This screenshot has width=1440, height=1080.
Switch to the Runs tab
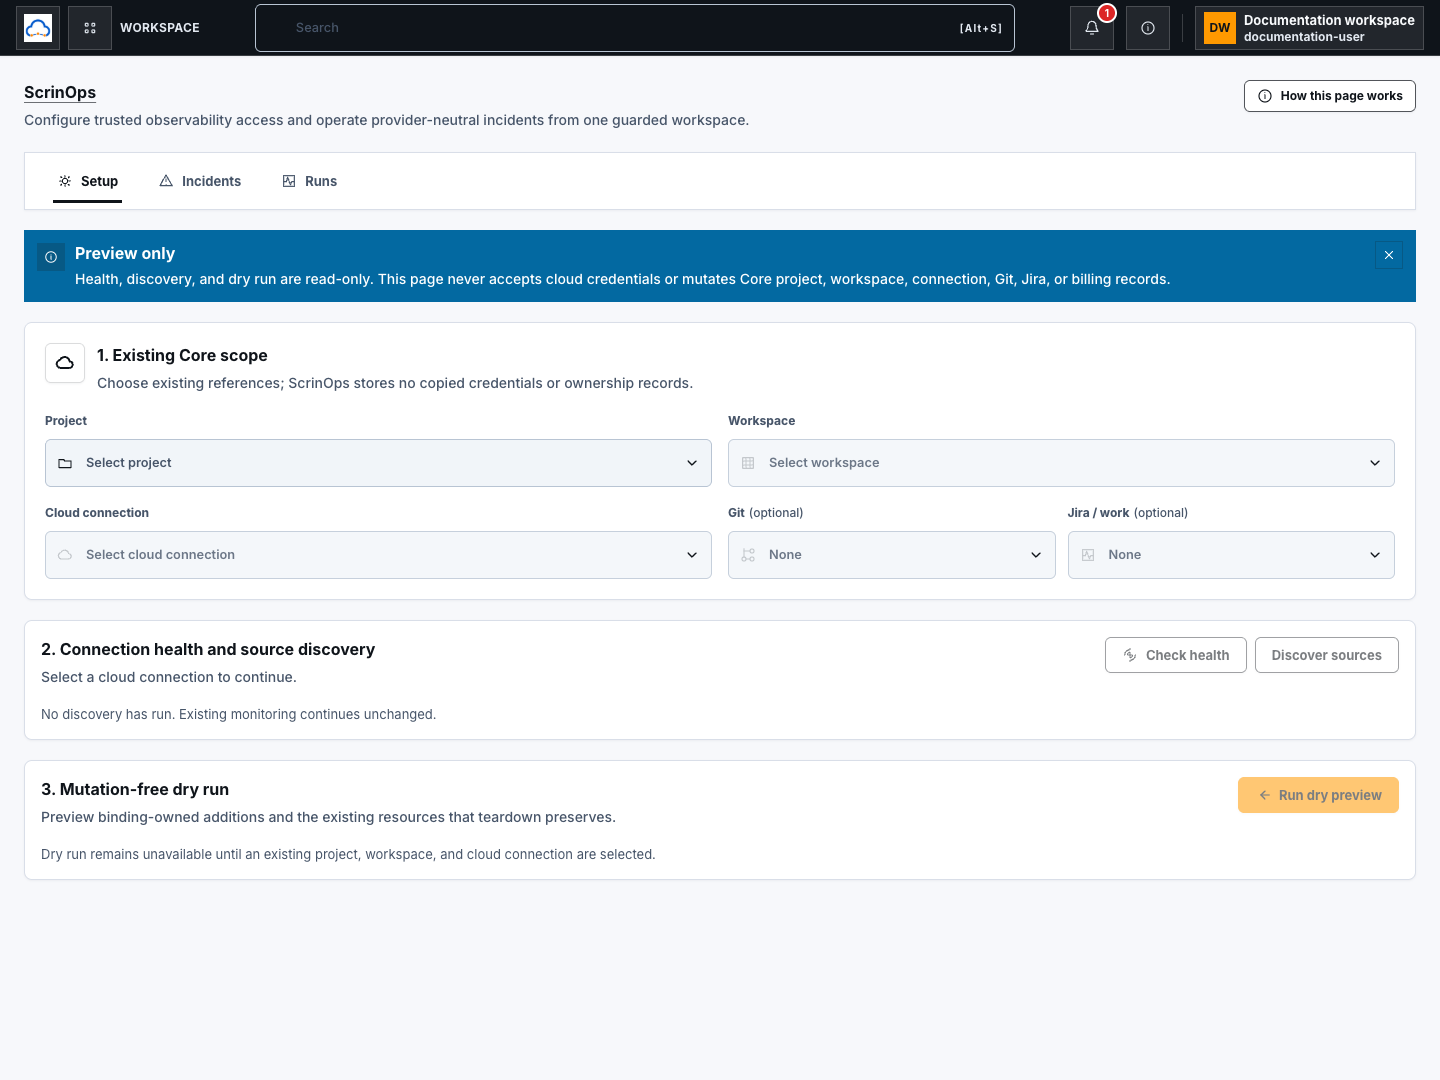tap(309, 181)
